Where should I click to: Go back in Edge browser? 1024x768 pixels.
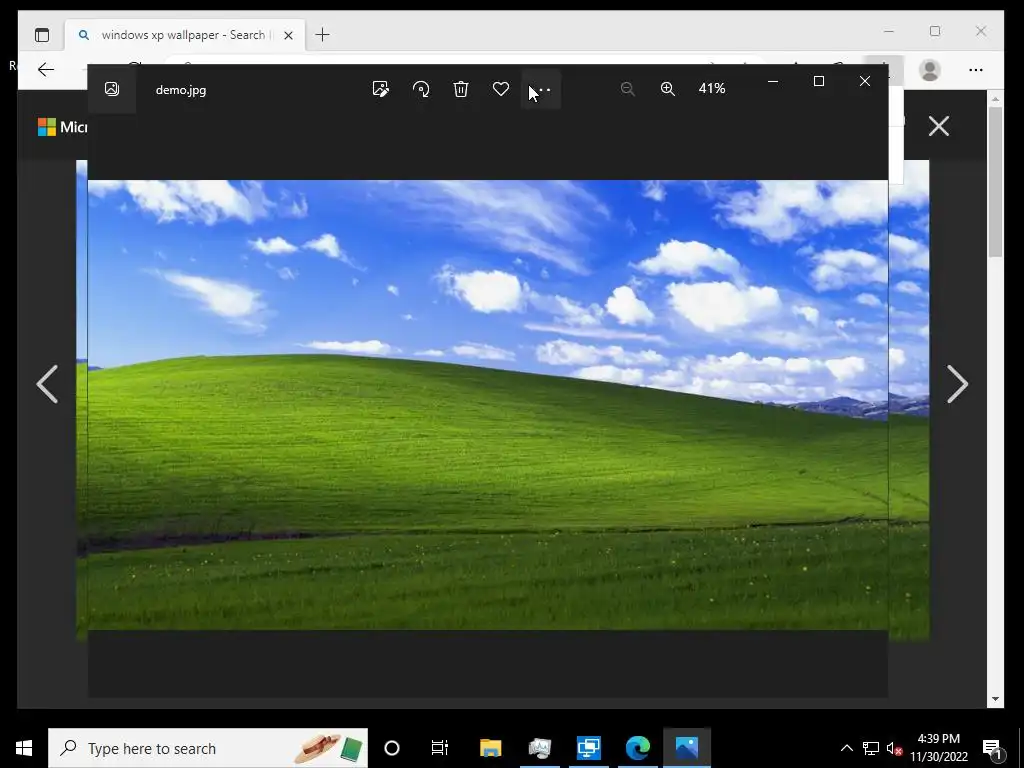tap(46, 70)
